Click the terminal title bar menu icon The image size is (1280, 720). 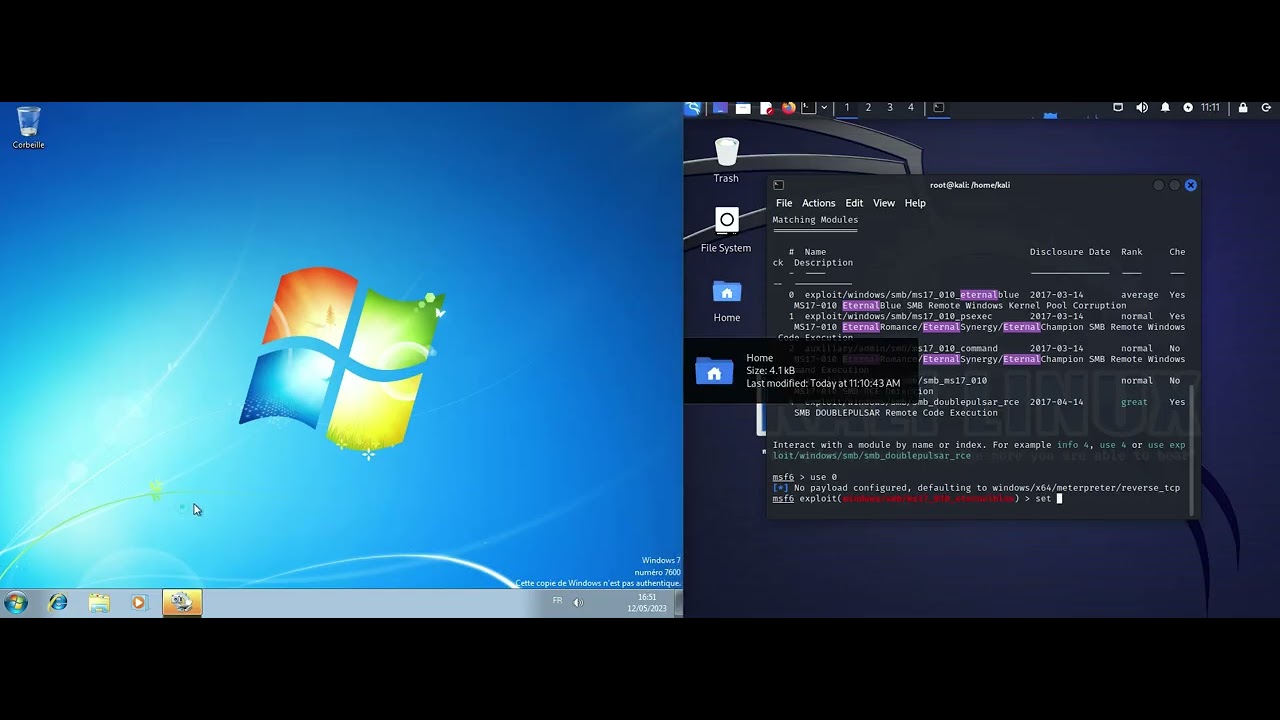[779, 185]
